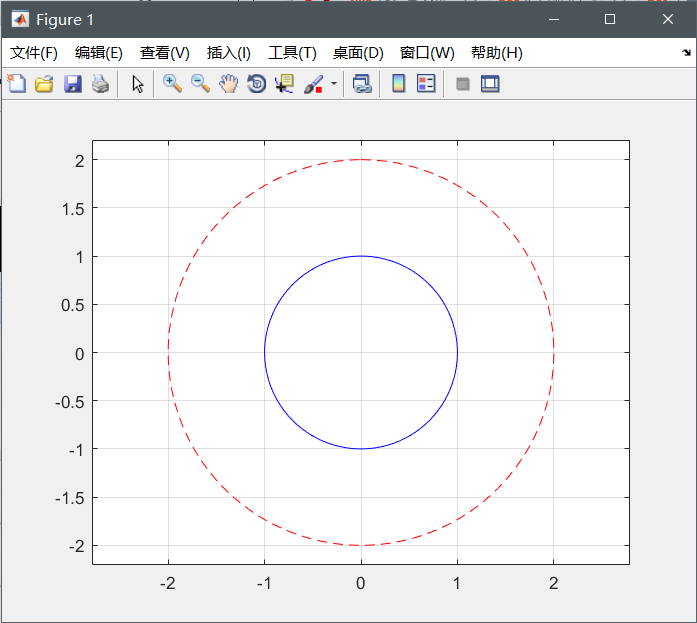
Task: Click the y-axis tick label -0.5
Action: click(70, 402)
